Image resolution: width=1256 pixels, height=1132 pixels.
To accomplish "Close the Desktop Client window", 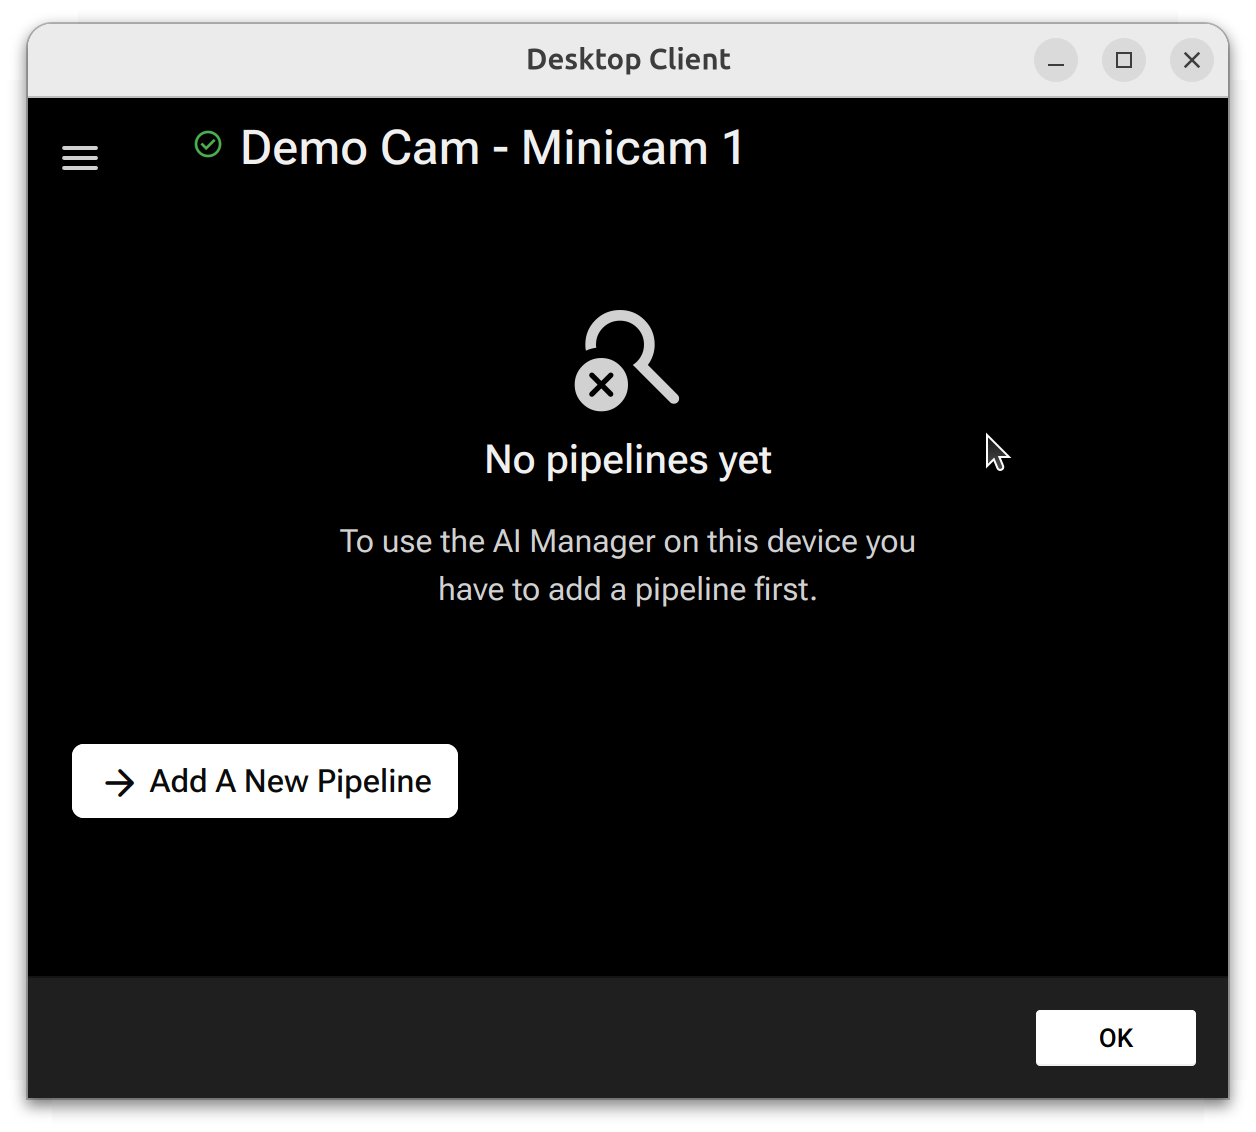I will [x=1191, y=61].
